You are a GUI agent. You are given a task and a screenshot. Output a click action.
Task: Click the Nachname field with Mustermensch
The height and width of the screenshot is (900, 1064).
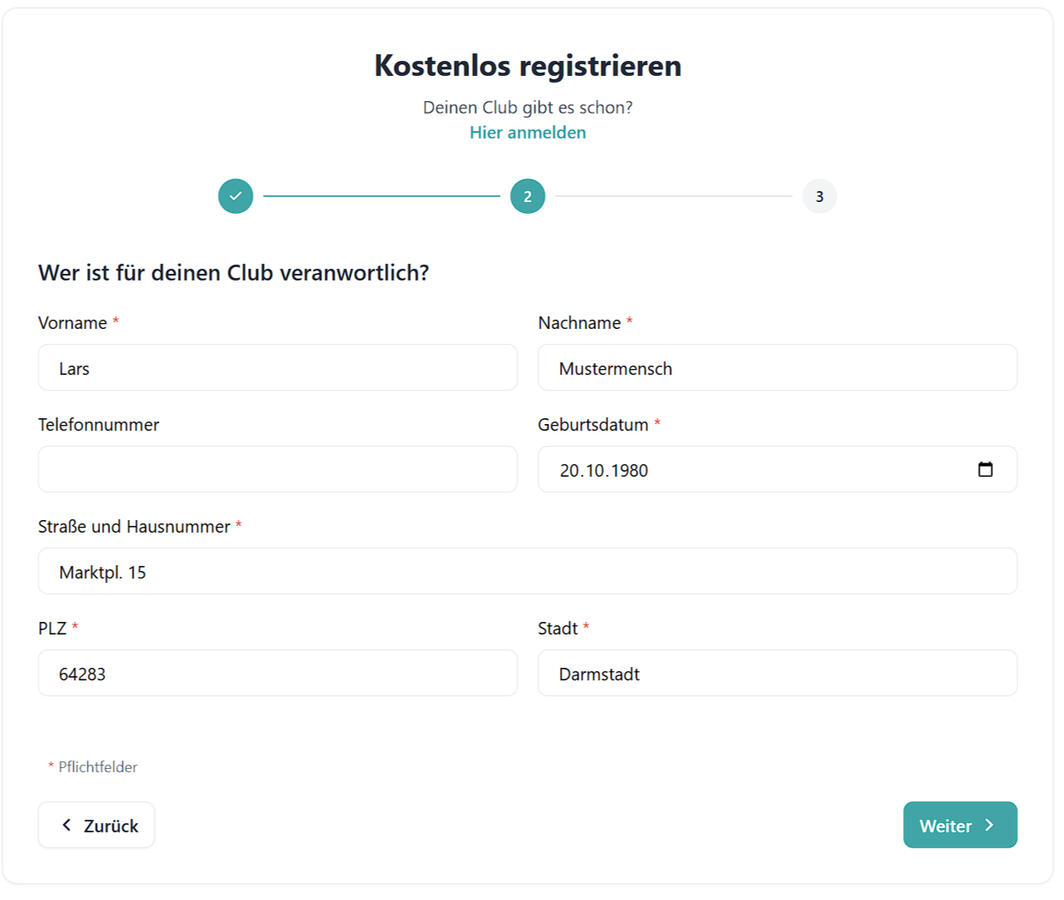777,368
